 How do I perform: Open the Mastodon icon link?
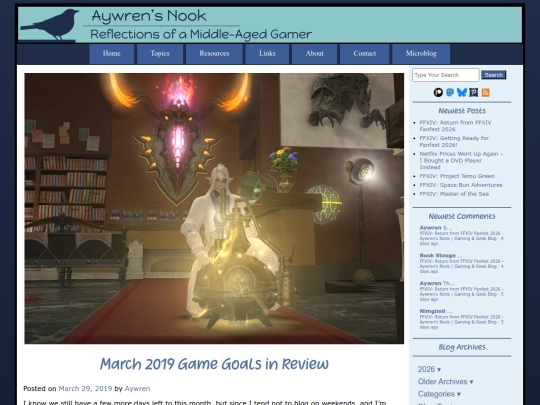tap(450, 92)
